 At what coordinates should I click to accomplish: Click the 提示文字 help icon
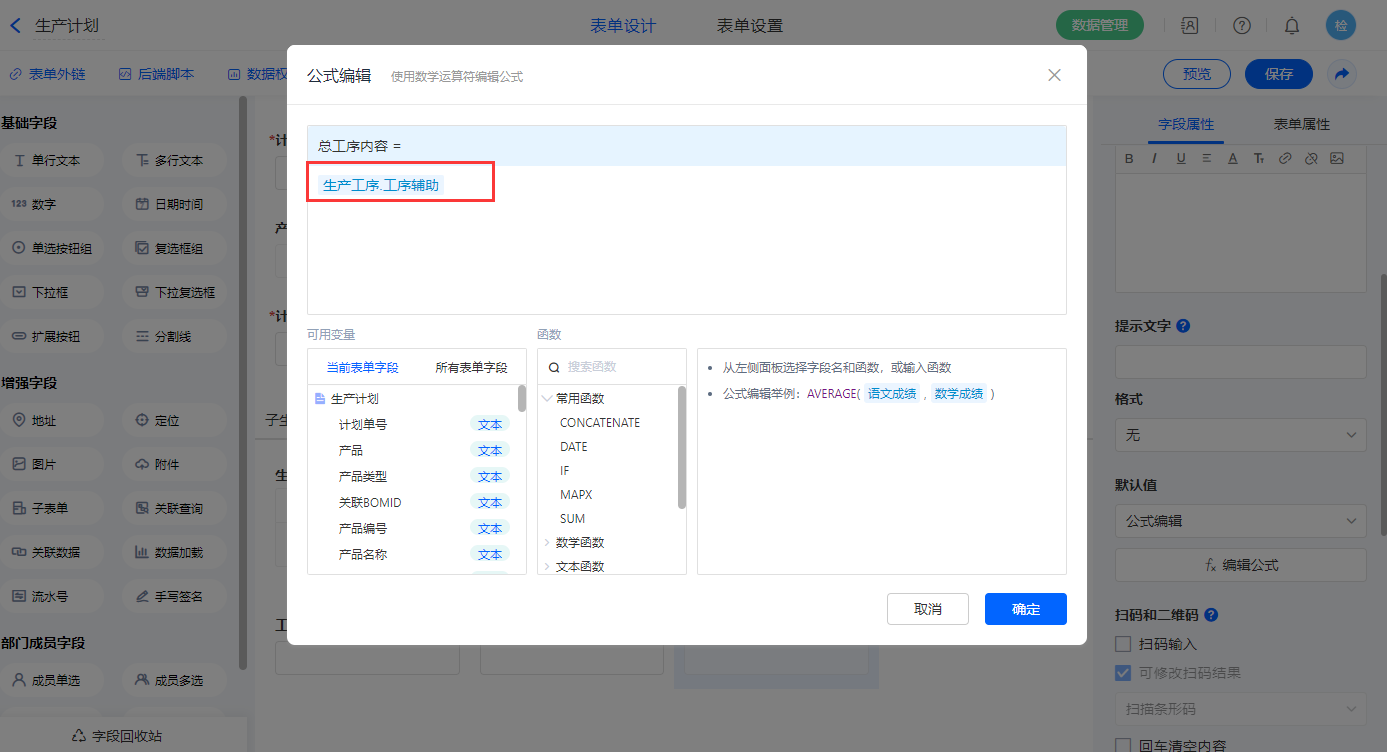(1183, 326)
